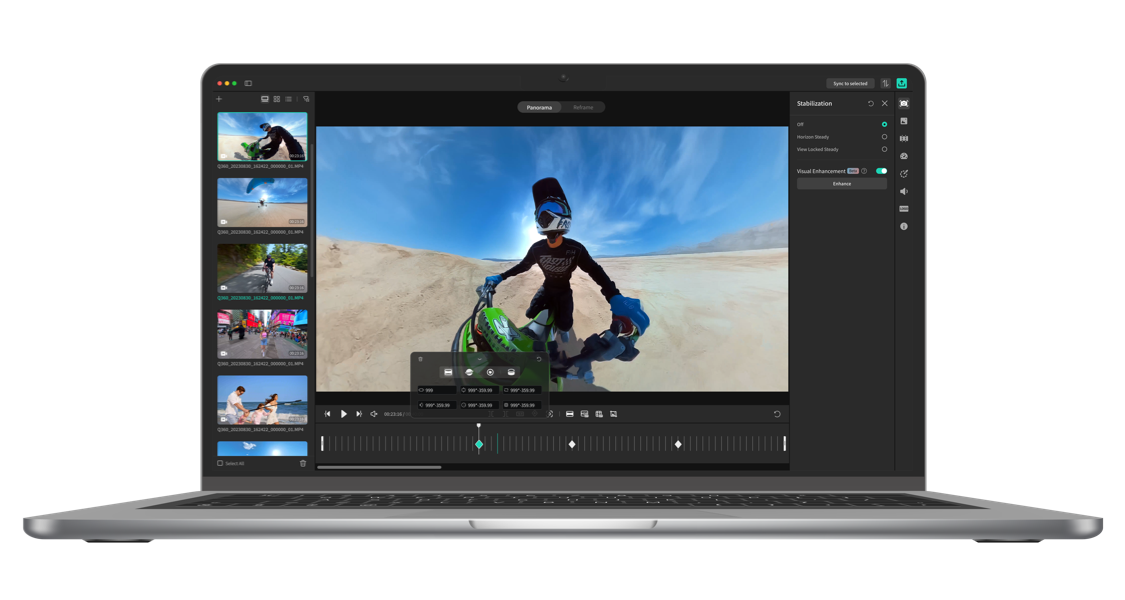Viewport: 1125px width, 600px height.
Task: Click the Enhance button
Action: [842, 184]
